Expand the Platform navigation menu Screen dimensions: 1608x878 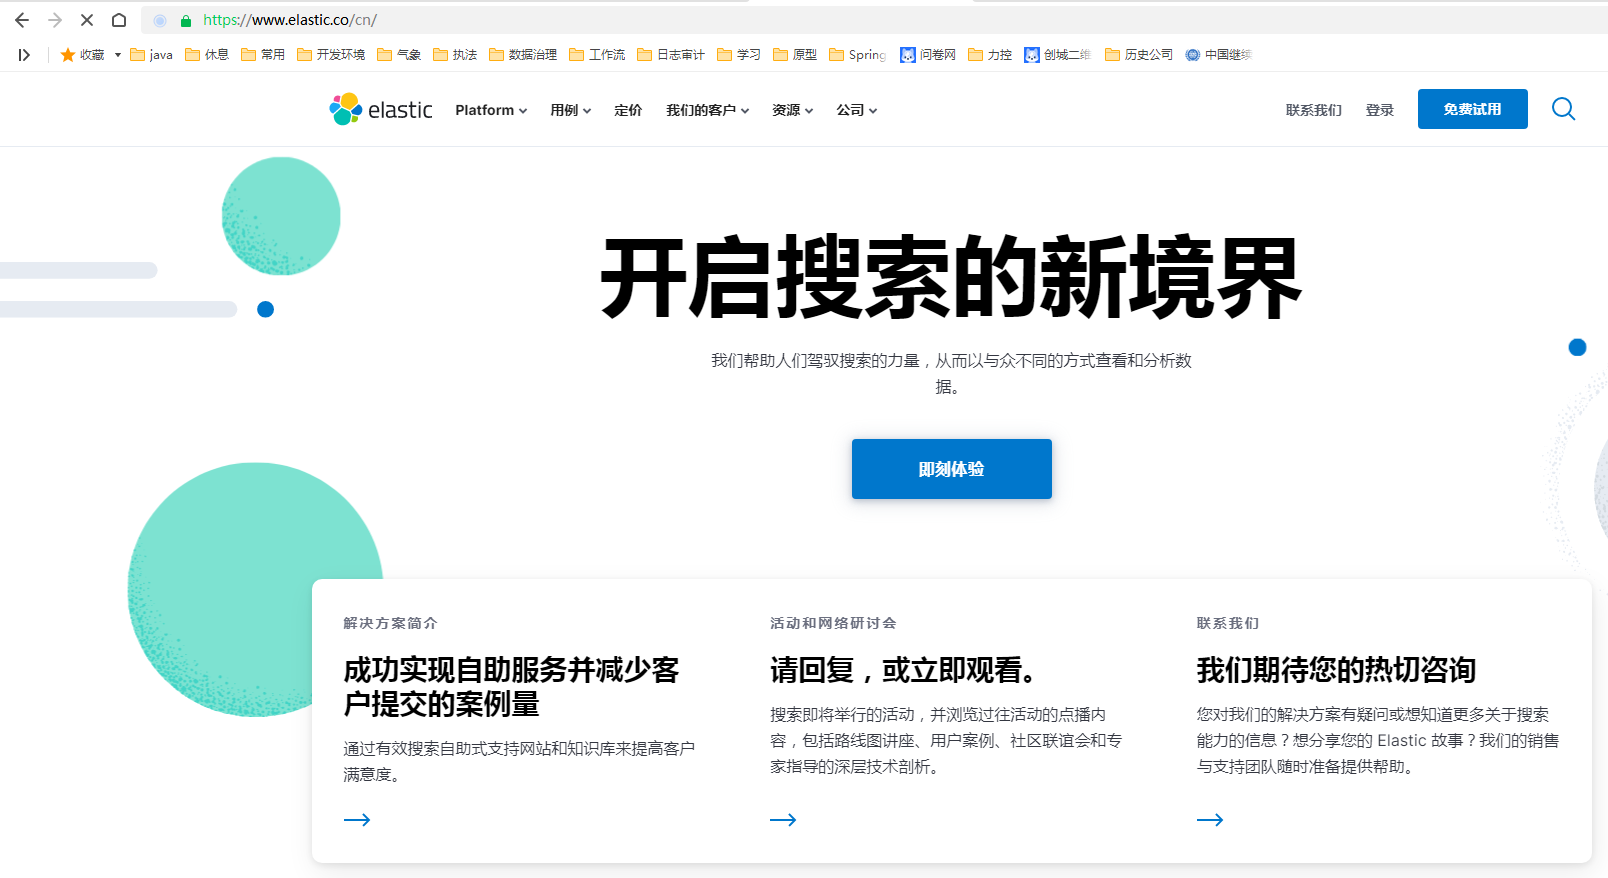[x=491, y=110]
